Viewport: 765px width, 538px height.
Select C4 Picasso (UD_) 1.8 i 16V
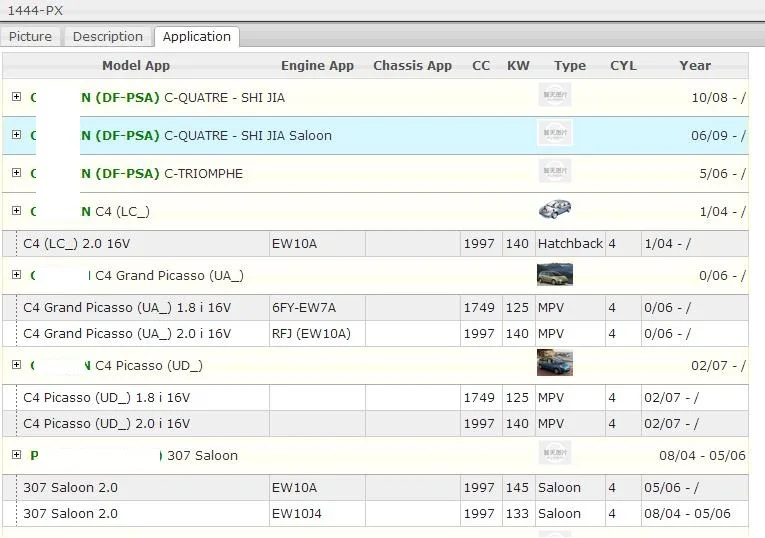coord(375,398)
